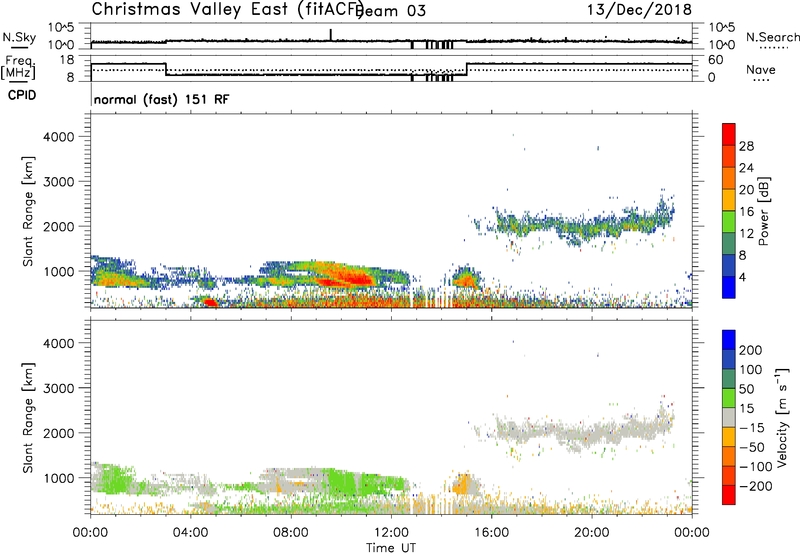Click "3000" on the velocity panel range axis
This screenshot has height=554, width=800.
tap(58, 388)
